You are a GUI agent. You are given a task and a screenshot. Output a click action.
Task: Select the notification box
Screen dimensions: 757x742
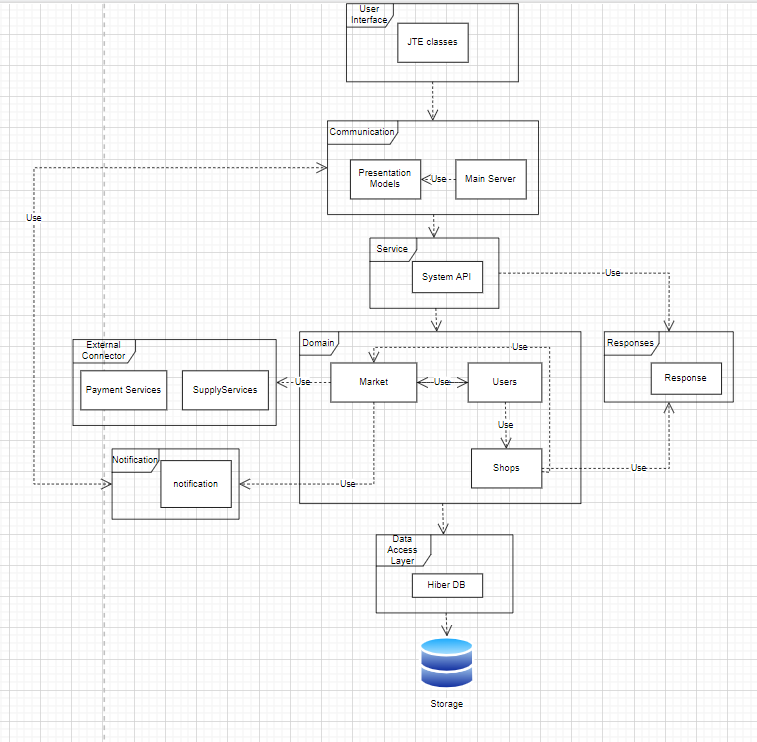196,484
